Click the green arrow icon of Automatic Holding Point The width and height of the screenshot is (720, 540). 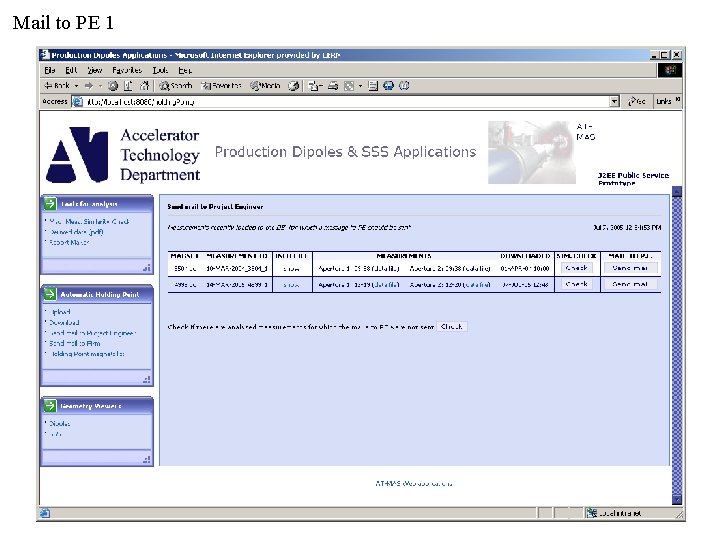pos(50,294)
